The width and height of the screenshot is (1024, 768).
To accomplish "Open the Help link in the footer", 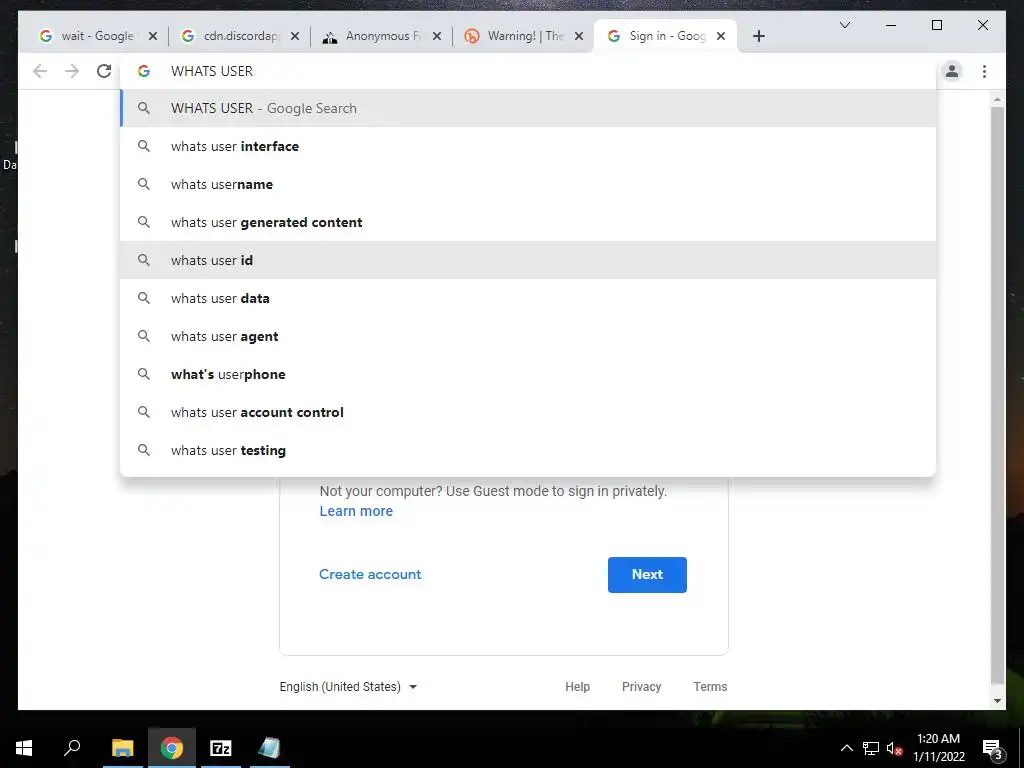I will tap(577, 686).
